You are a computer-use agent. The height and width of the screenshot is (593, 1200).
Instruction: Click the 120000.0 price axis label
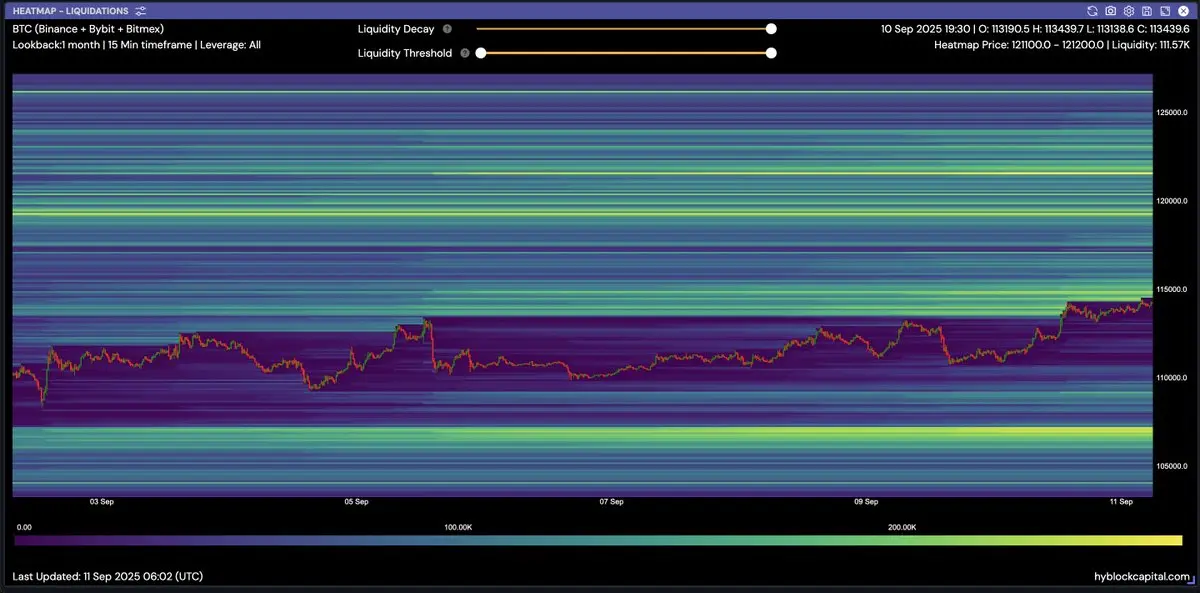click(1170, 200)
